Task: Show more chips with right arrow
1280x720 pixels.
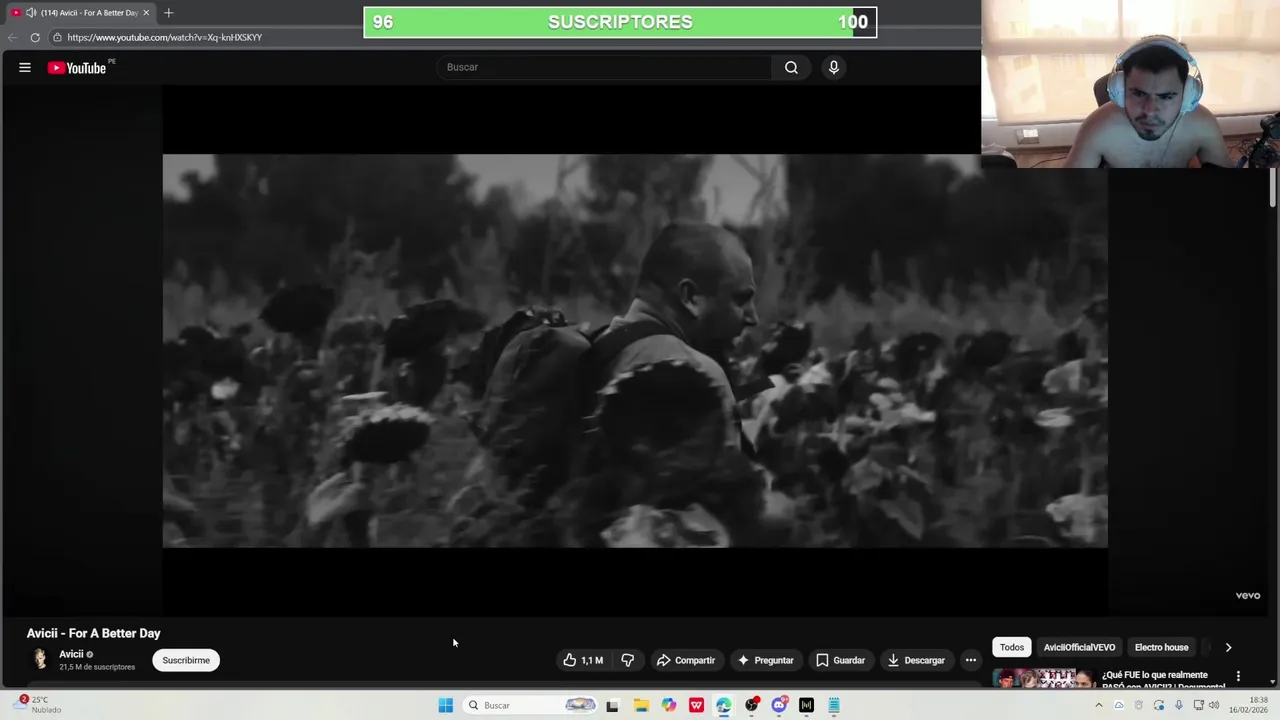Action: coord(1228,647)
